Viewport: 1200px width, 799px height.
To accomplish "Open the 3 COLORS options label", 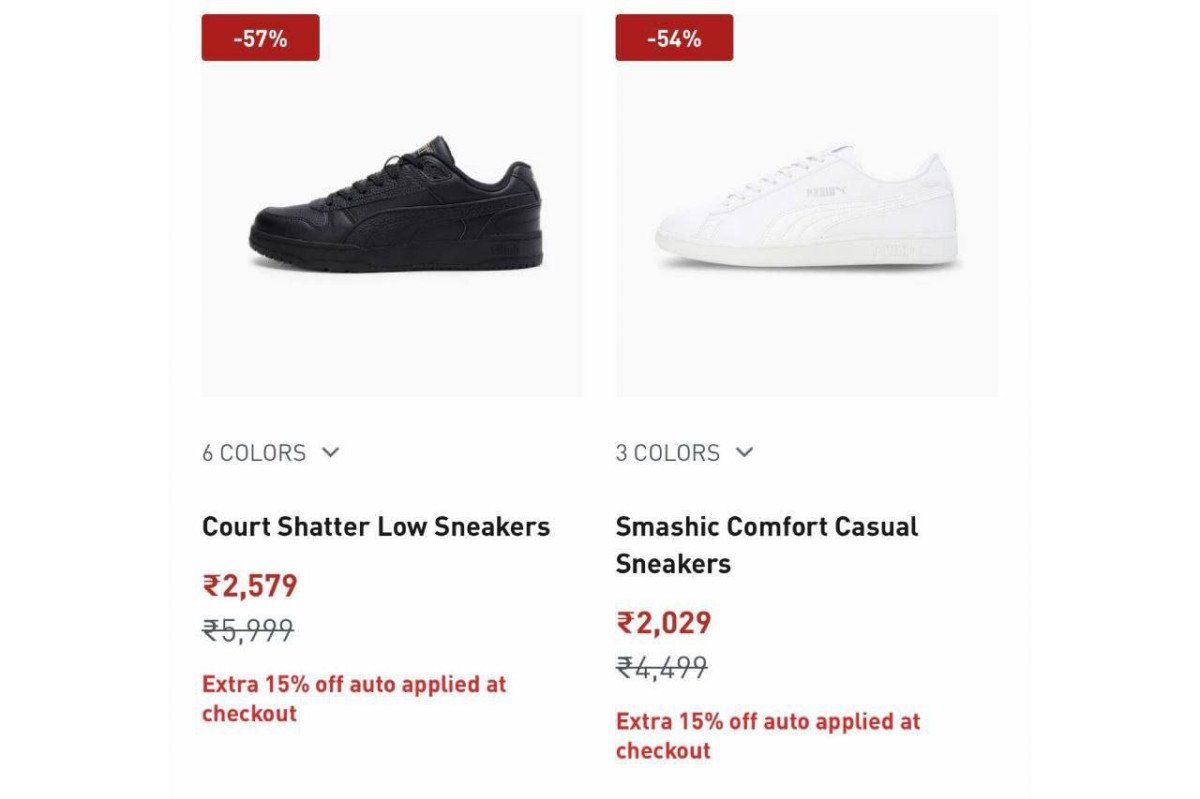I will (x=667, y=453).
